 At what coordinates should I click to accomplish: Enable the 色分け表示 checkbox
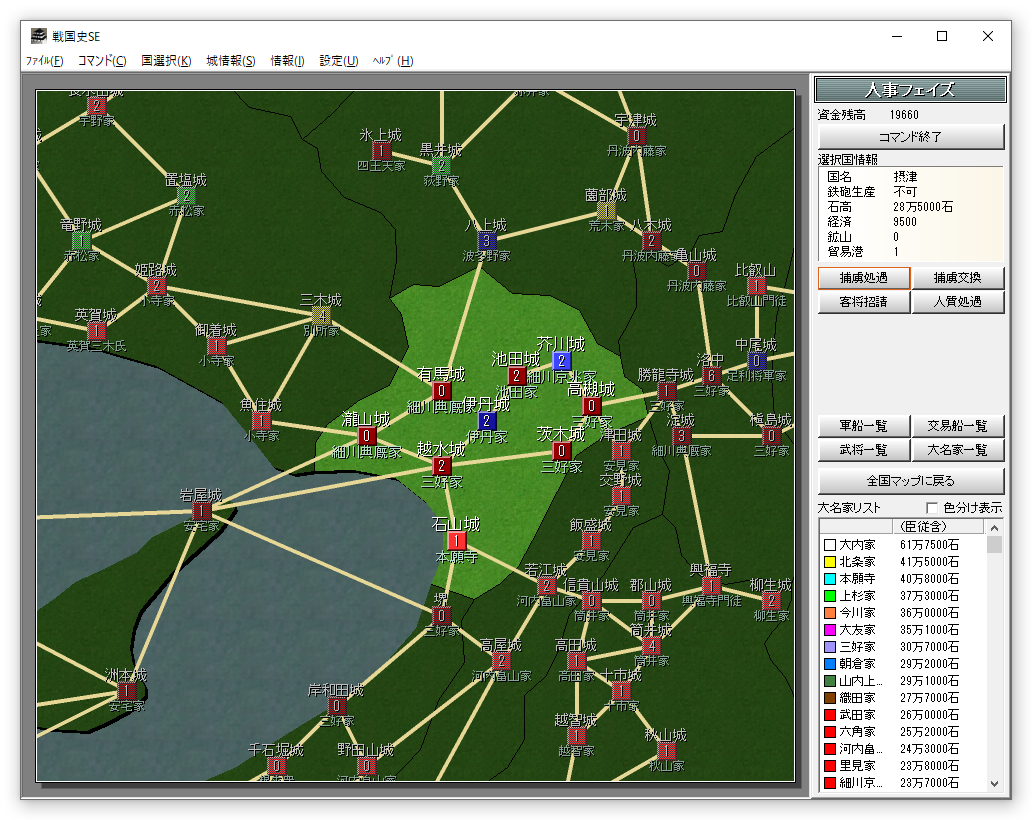click(x=932, y=508)
